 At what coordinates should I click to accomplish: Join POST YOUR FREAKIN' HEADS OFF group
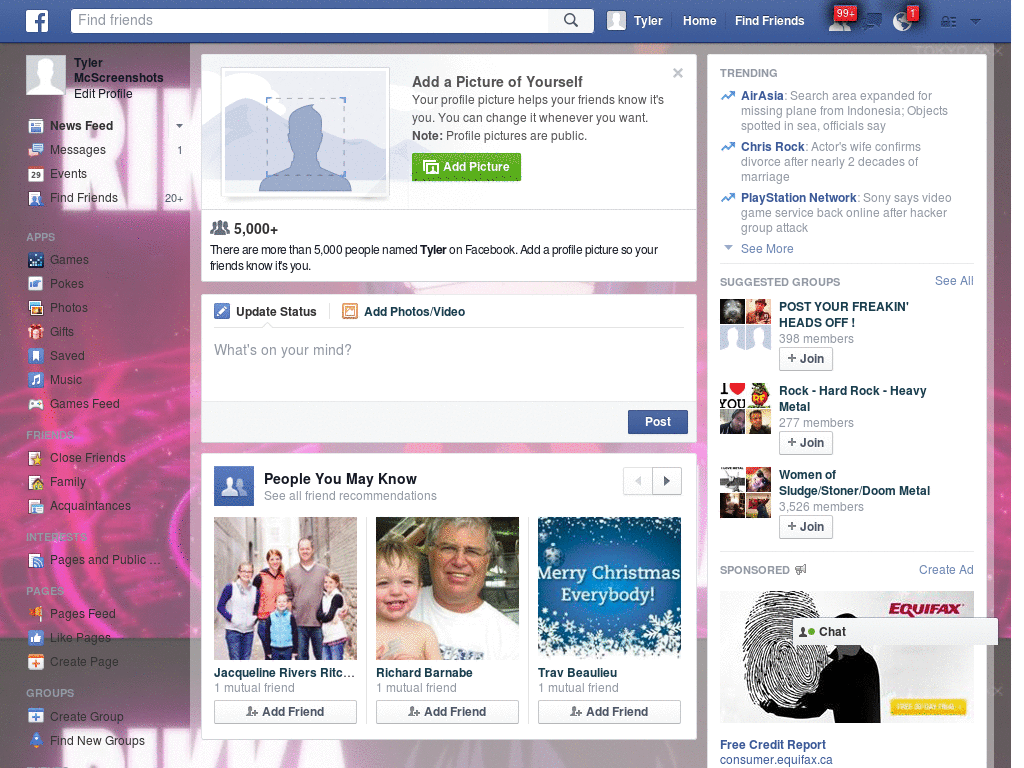pyautogui.click(x=806, y=359)
